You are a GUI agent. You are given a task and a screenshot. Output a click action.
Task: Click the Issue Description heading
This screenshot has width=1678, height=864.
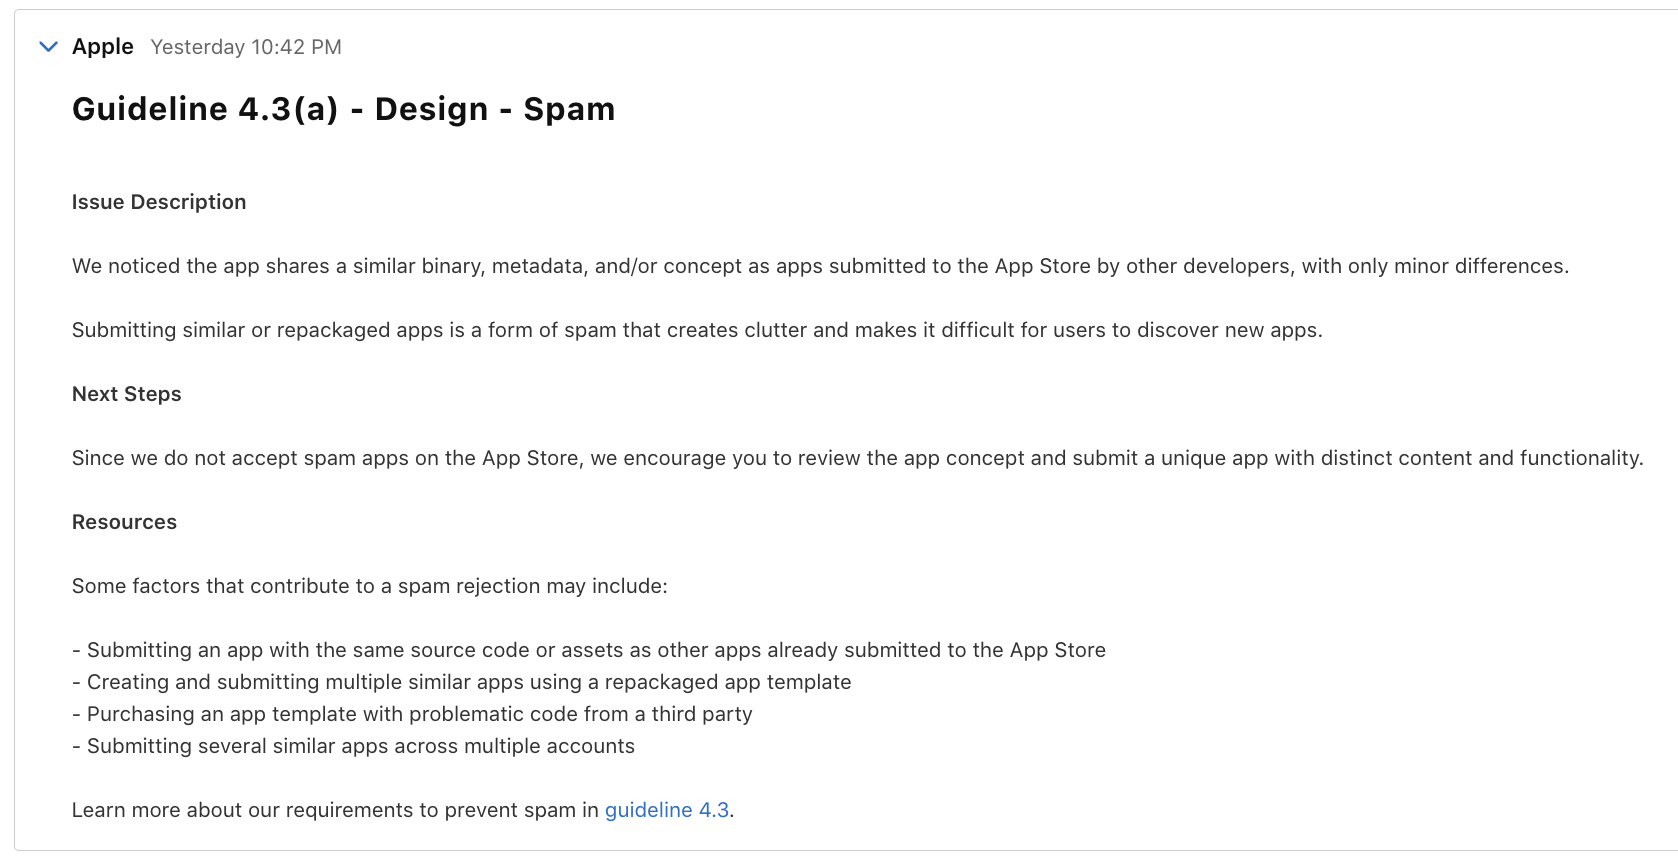(x=159, y=202)
